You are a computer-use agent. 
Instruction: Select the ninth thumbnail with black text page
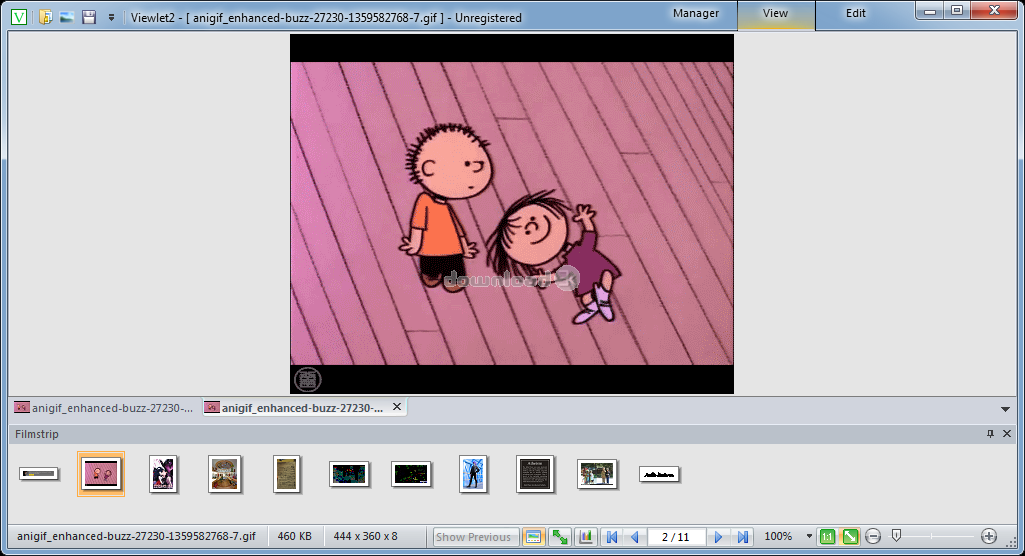point(535,474)
